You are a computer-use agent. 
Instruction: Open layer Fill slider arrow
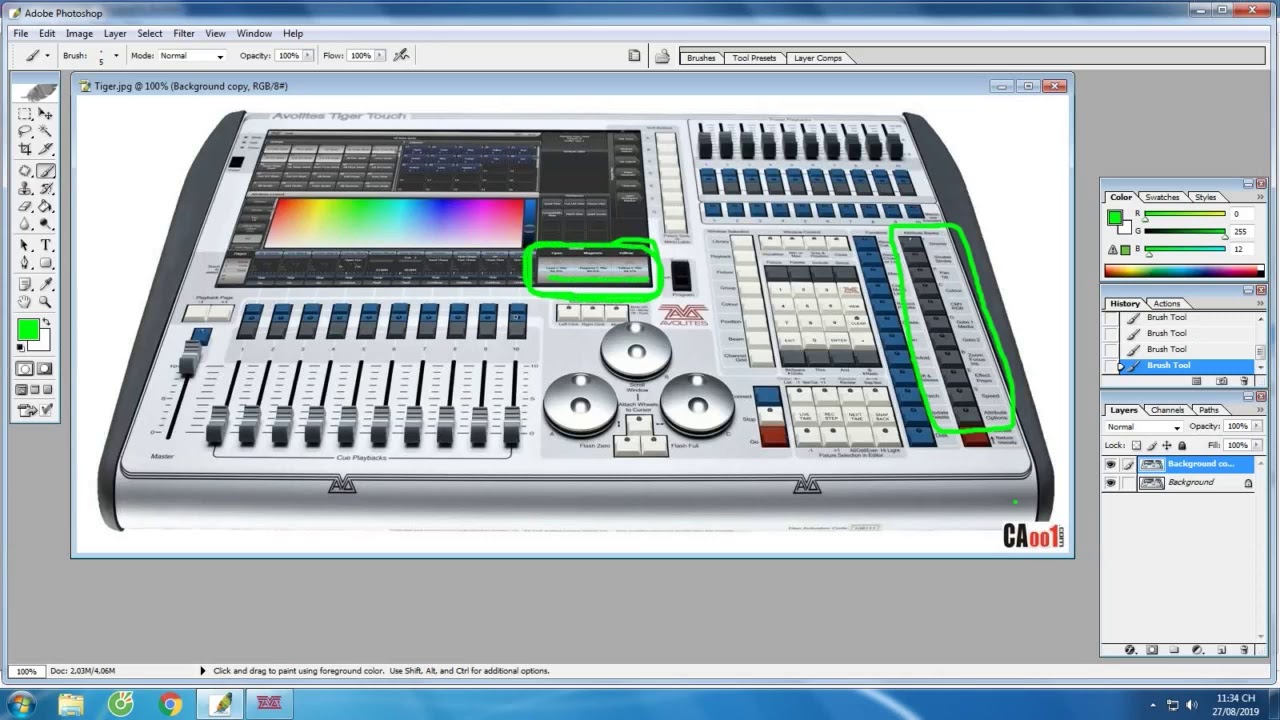1255,445
